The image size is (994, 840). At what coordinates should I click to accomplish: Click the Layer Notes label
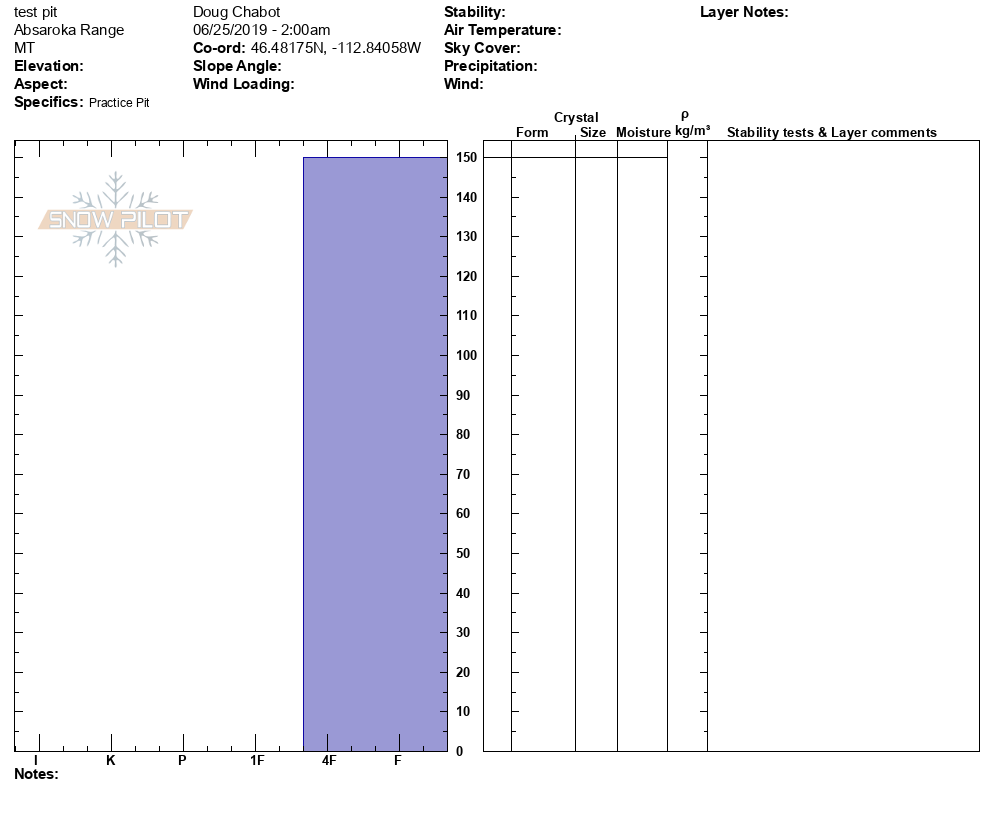[744, 12]
